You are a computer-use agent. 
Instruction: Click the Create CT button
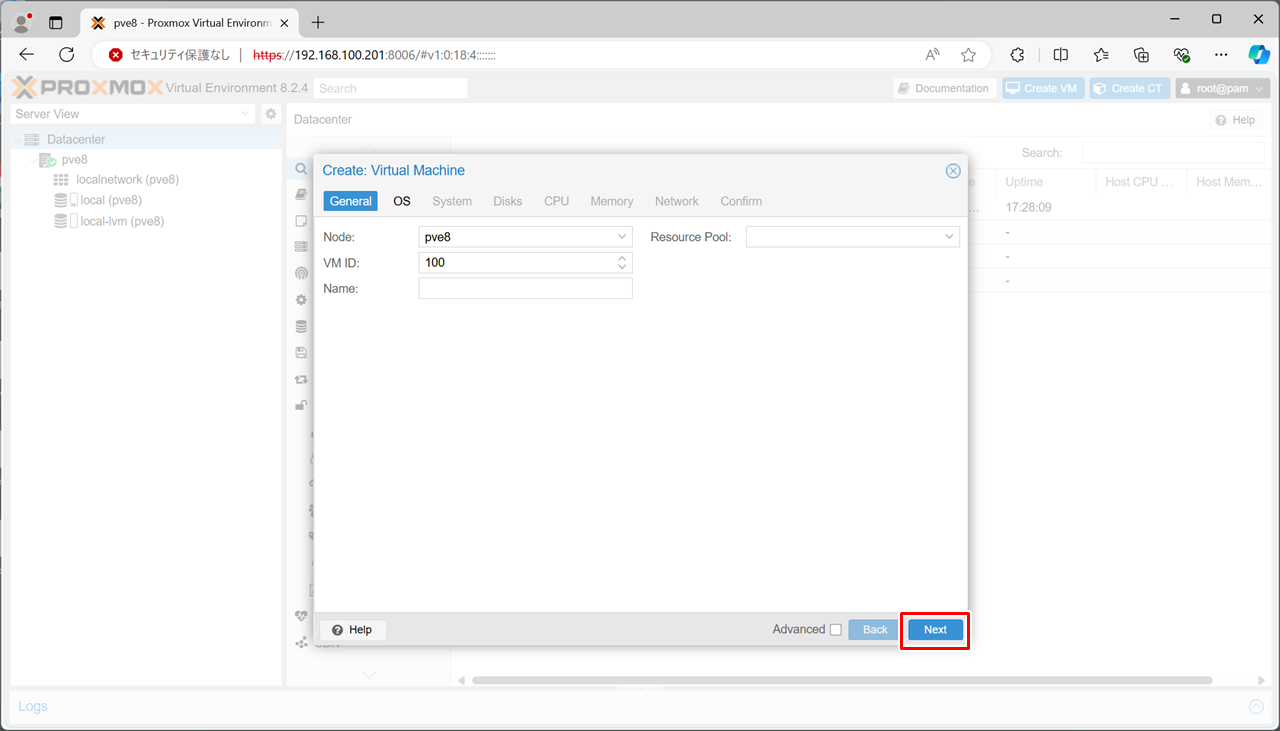(1129, 88)
